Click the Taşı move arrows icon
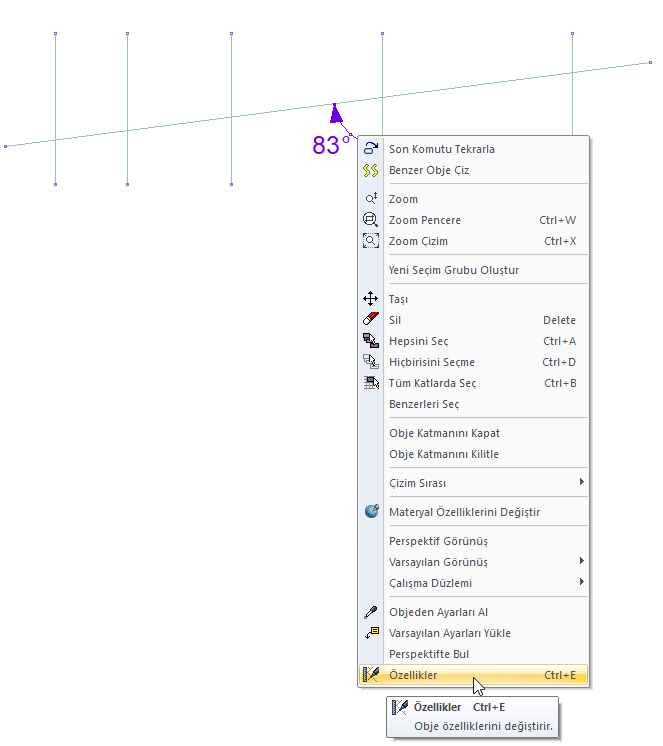This screenshot has height=746, width=663. 370,299
